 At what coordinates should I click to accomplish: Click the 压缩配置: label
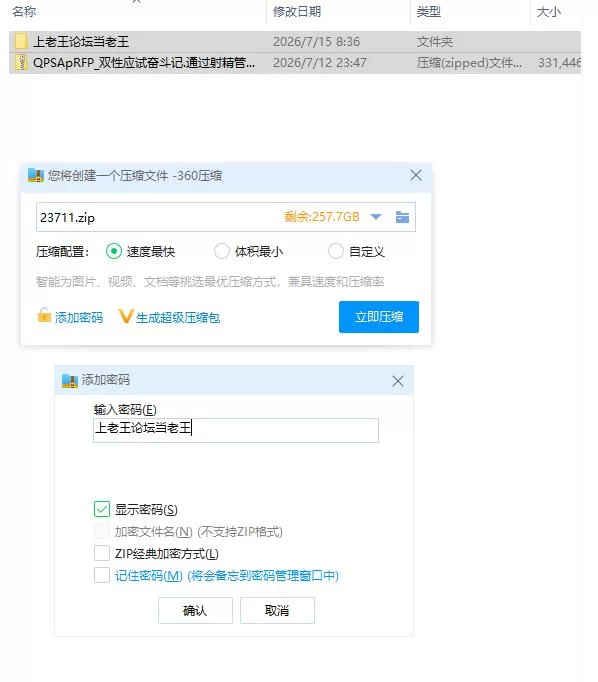(x=62, y=251)
